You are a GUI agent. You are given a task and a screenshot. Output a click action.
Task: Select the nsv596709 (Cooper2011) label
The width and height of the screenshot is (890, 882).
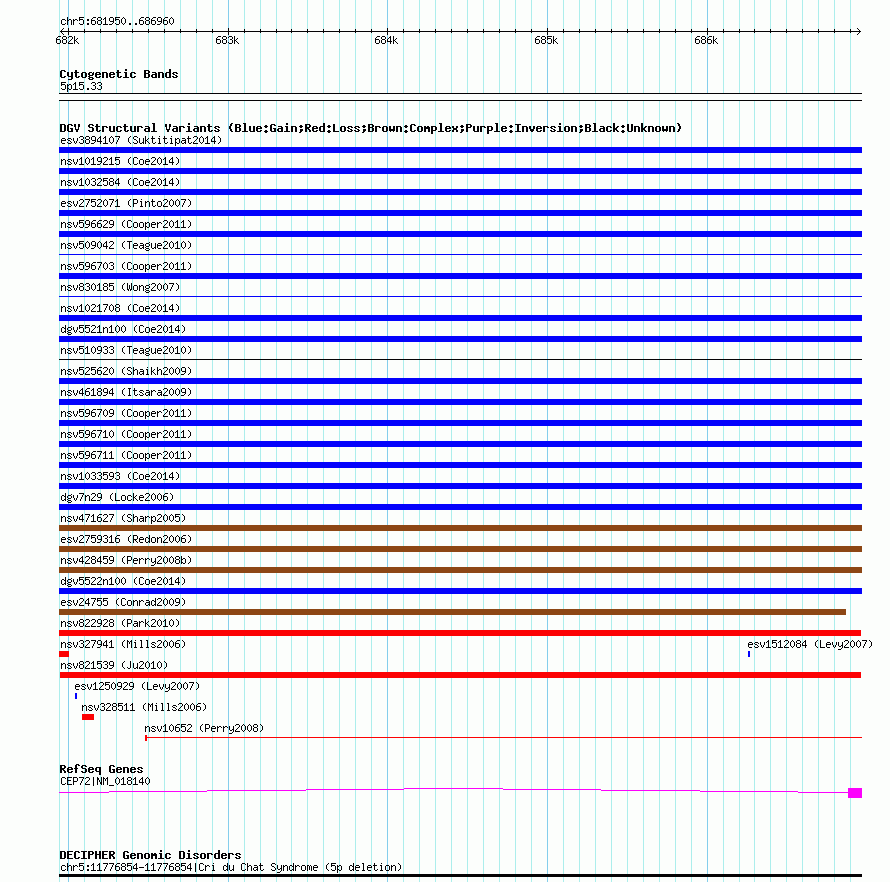(x=126, y=413)
